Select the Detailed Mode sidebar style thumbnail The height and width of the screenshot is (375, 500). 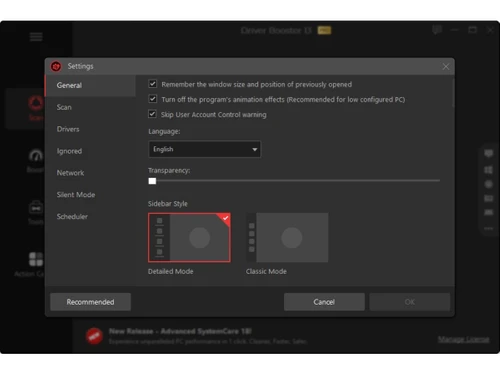pyautogui.click(x=189, y=238)
